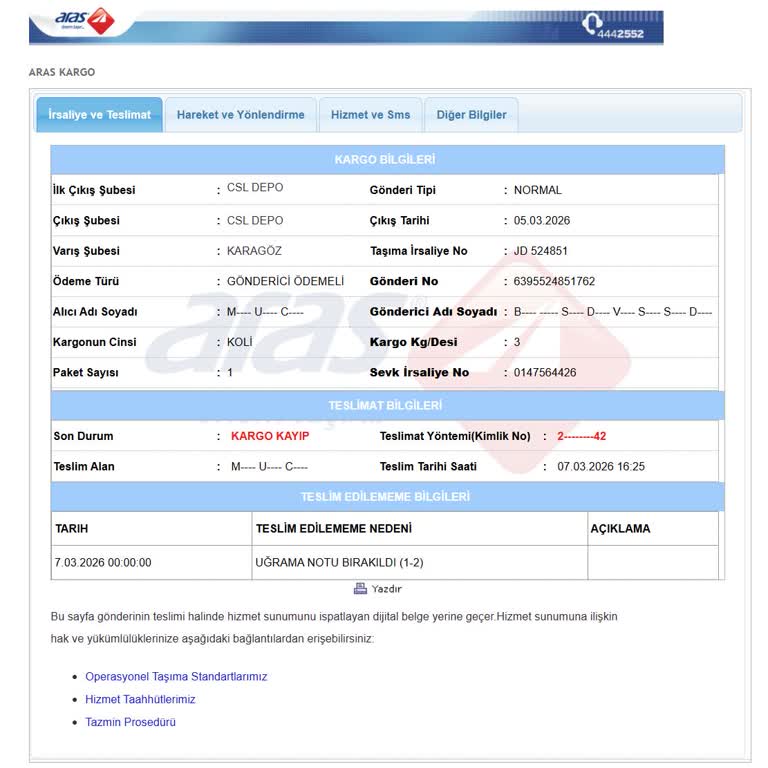This screenshot has width=768, height=768.
Task: Click Teslim Alan value M---- U---- C----
Action: pos(269,467)
